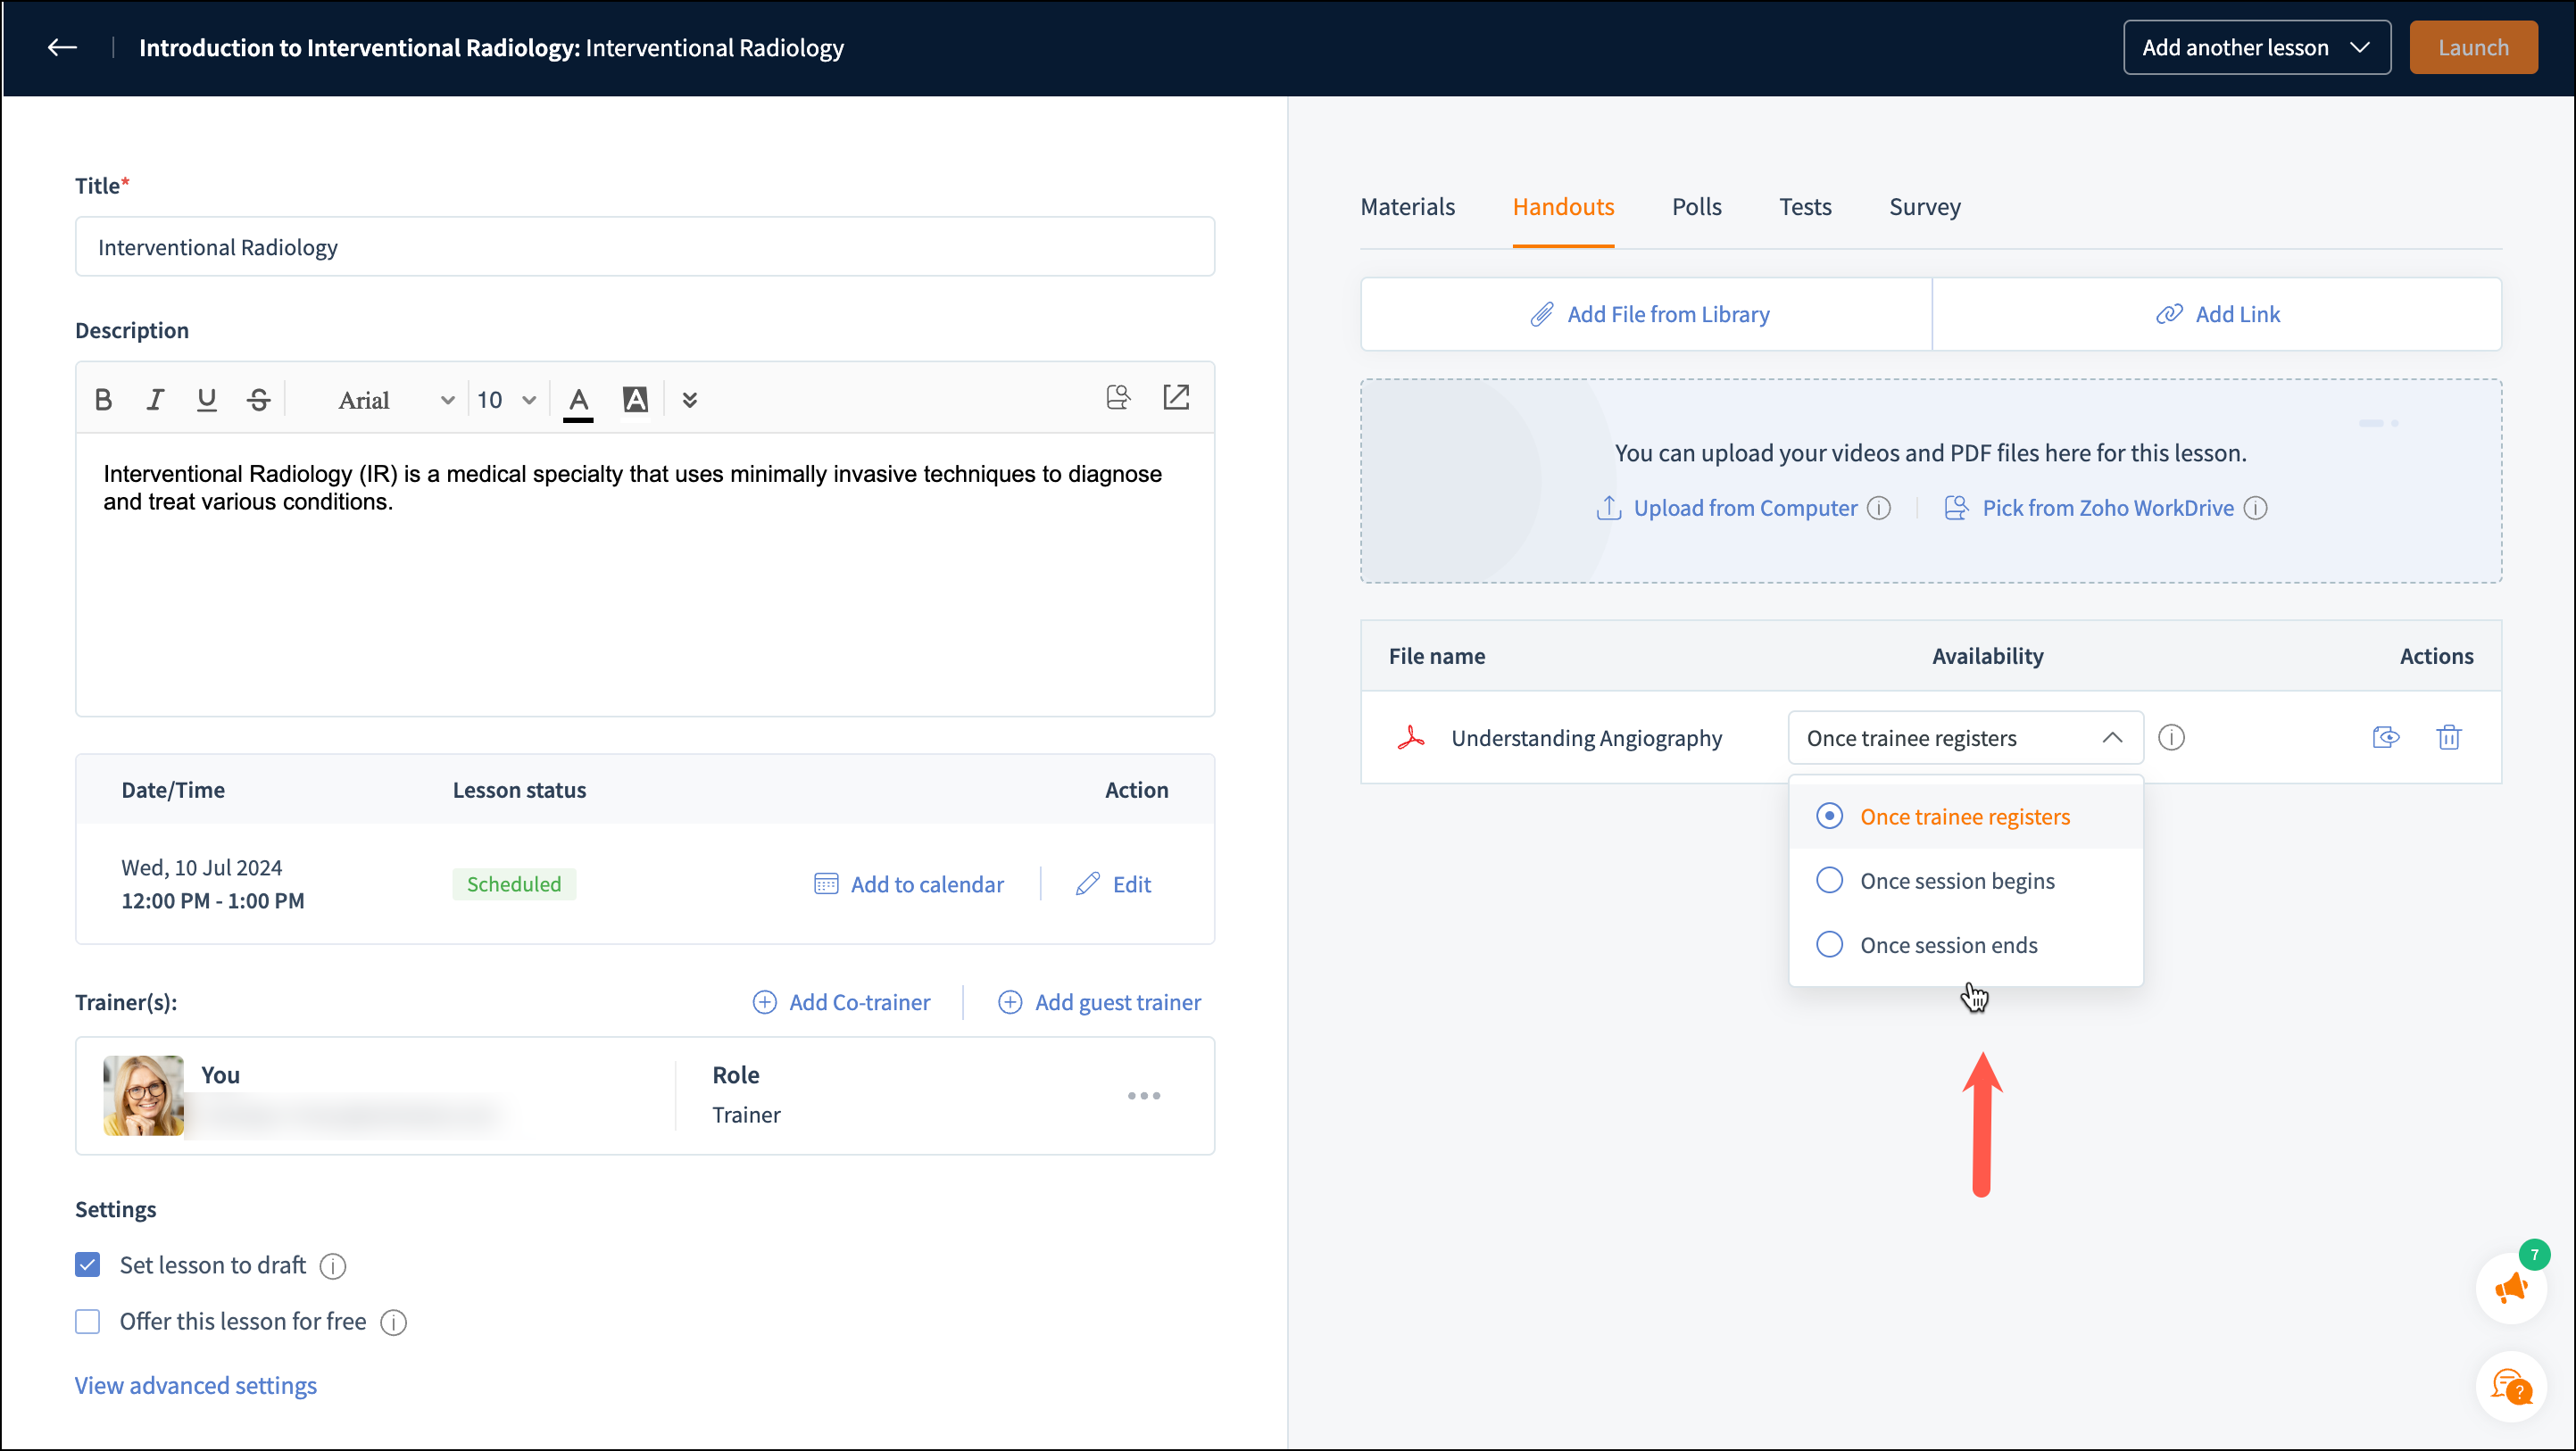
Task: Open the text font color picker
Action: point(578,400)
